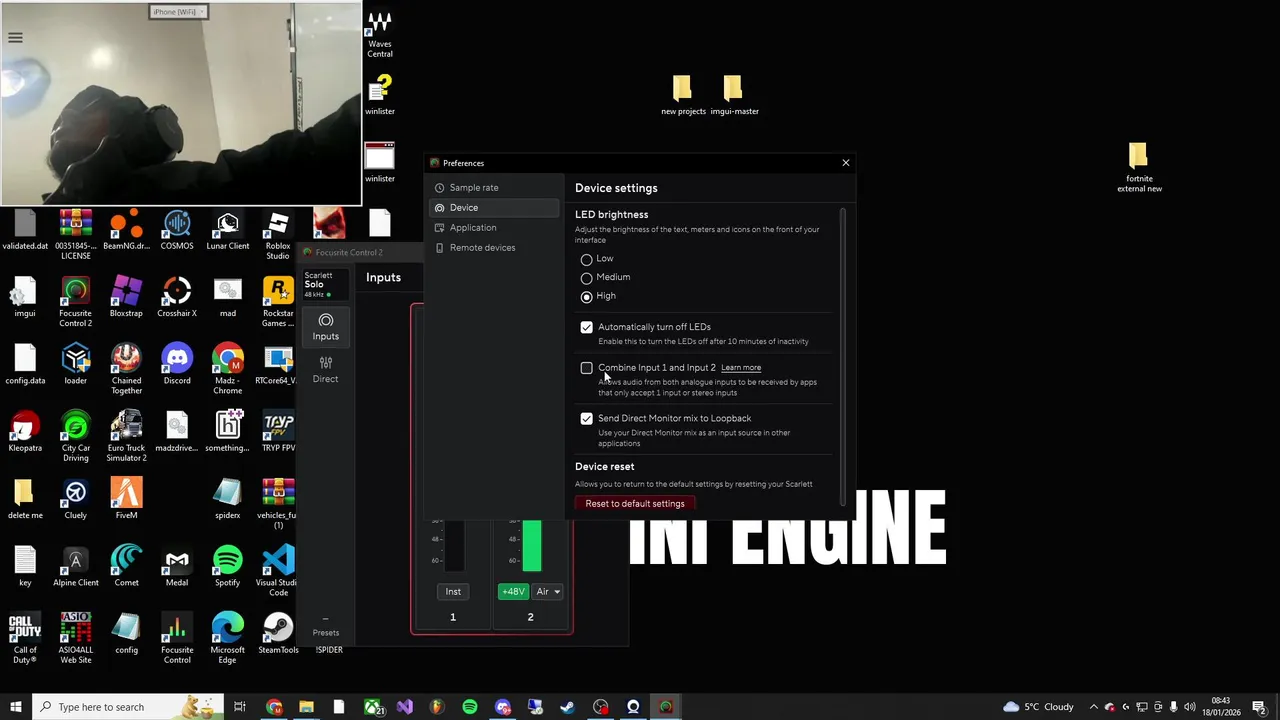Enable Combine Input 1 and Input 2

[587, 368]
